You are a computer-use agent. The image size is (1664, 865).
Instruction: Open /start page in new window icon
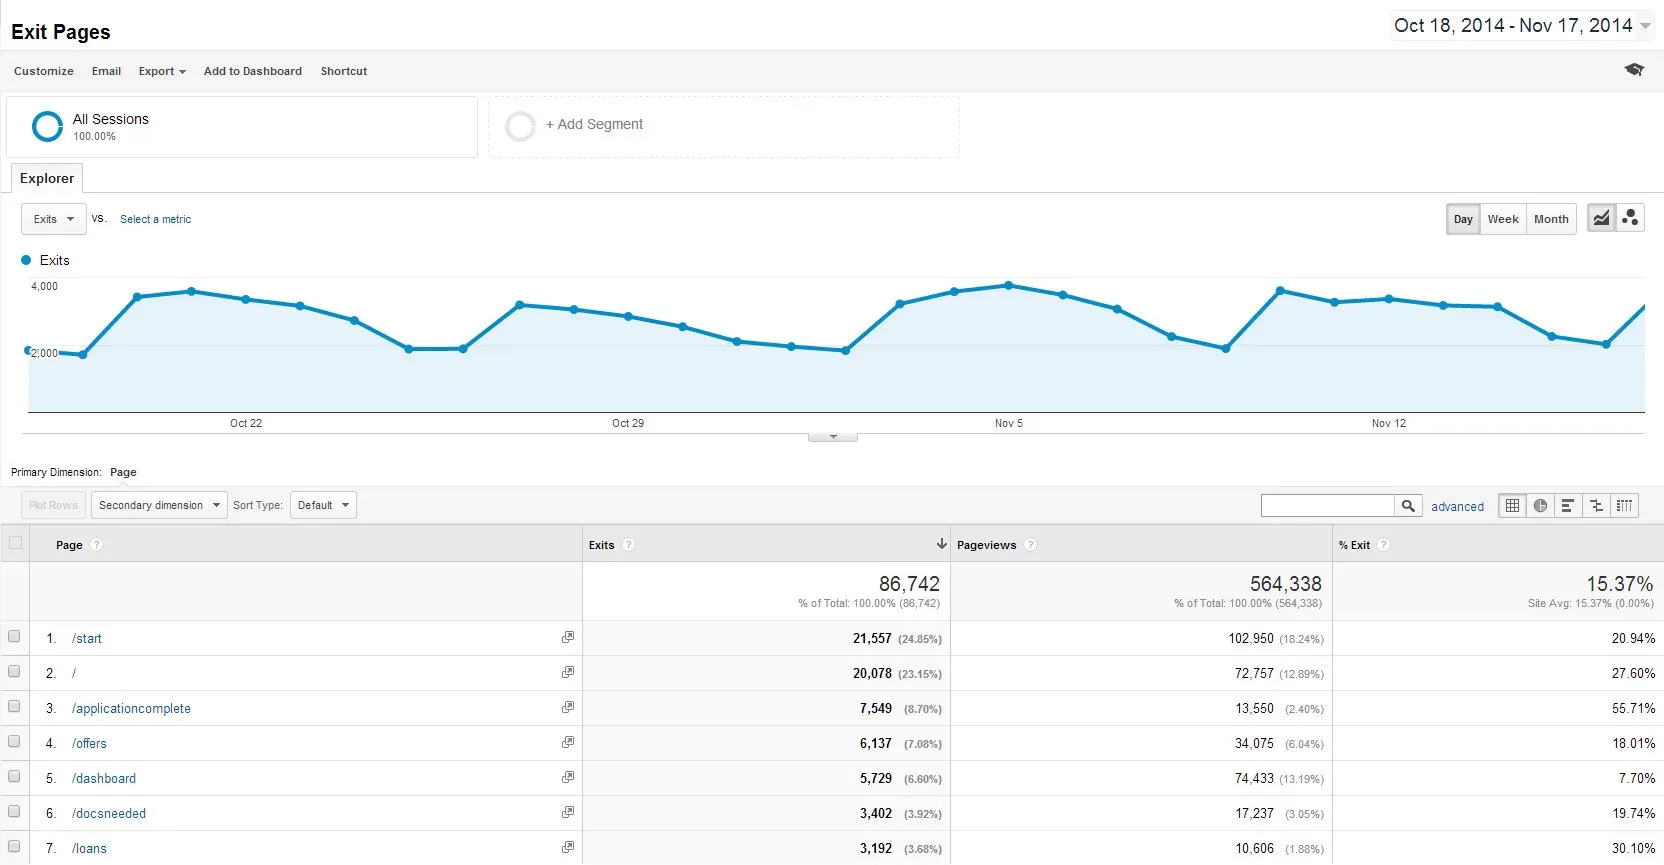point(568,637)
